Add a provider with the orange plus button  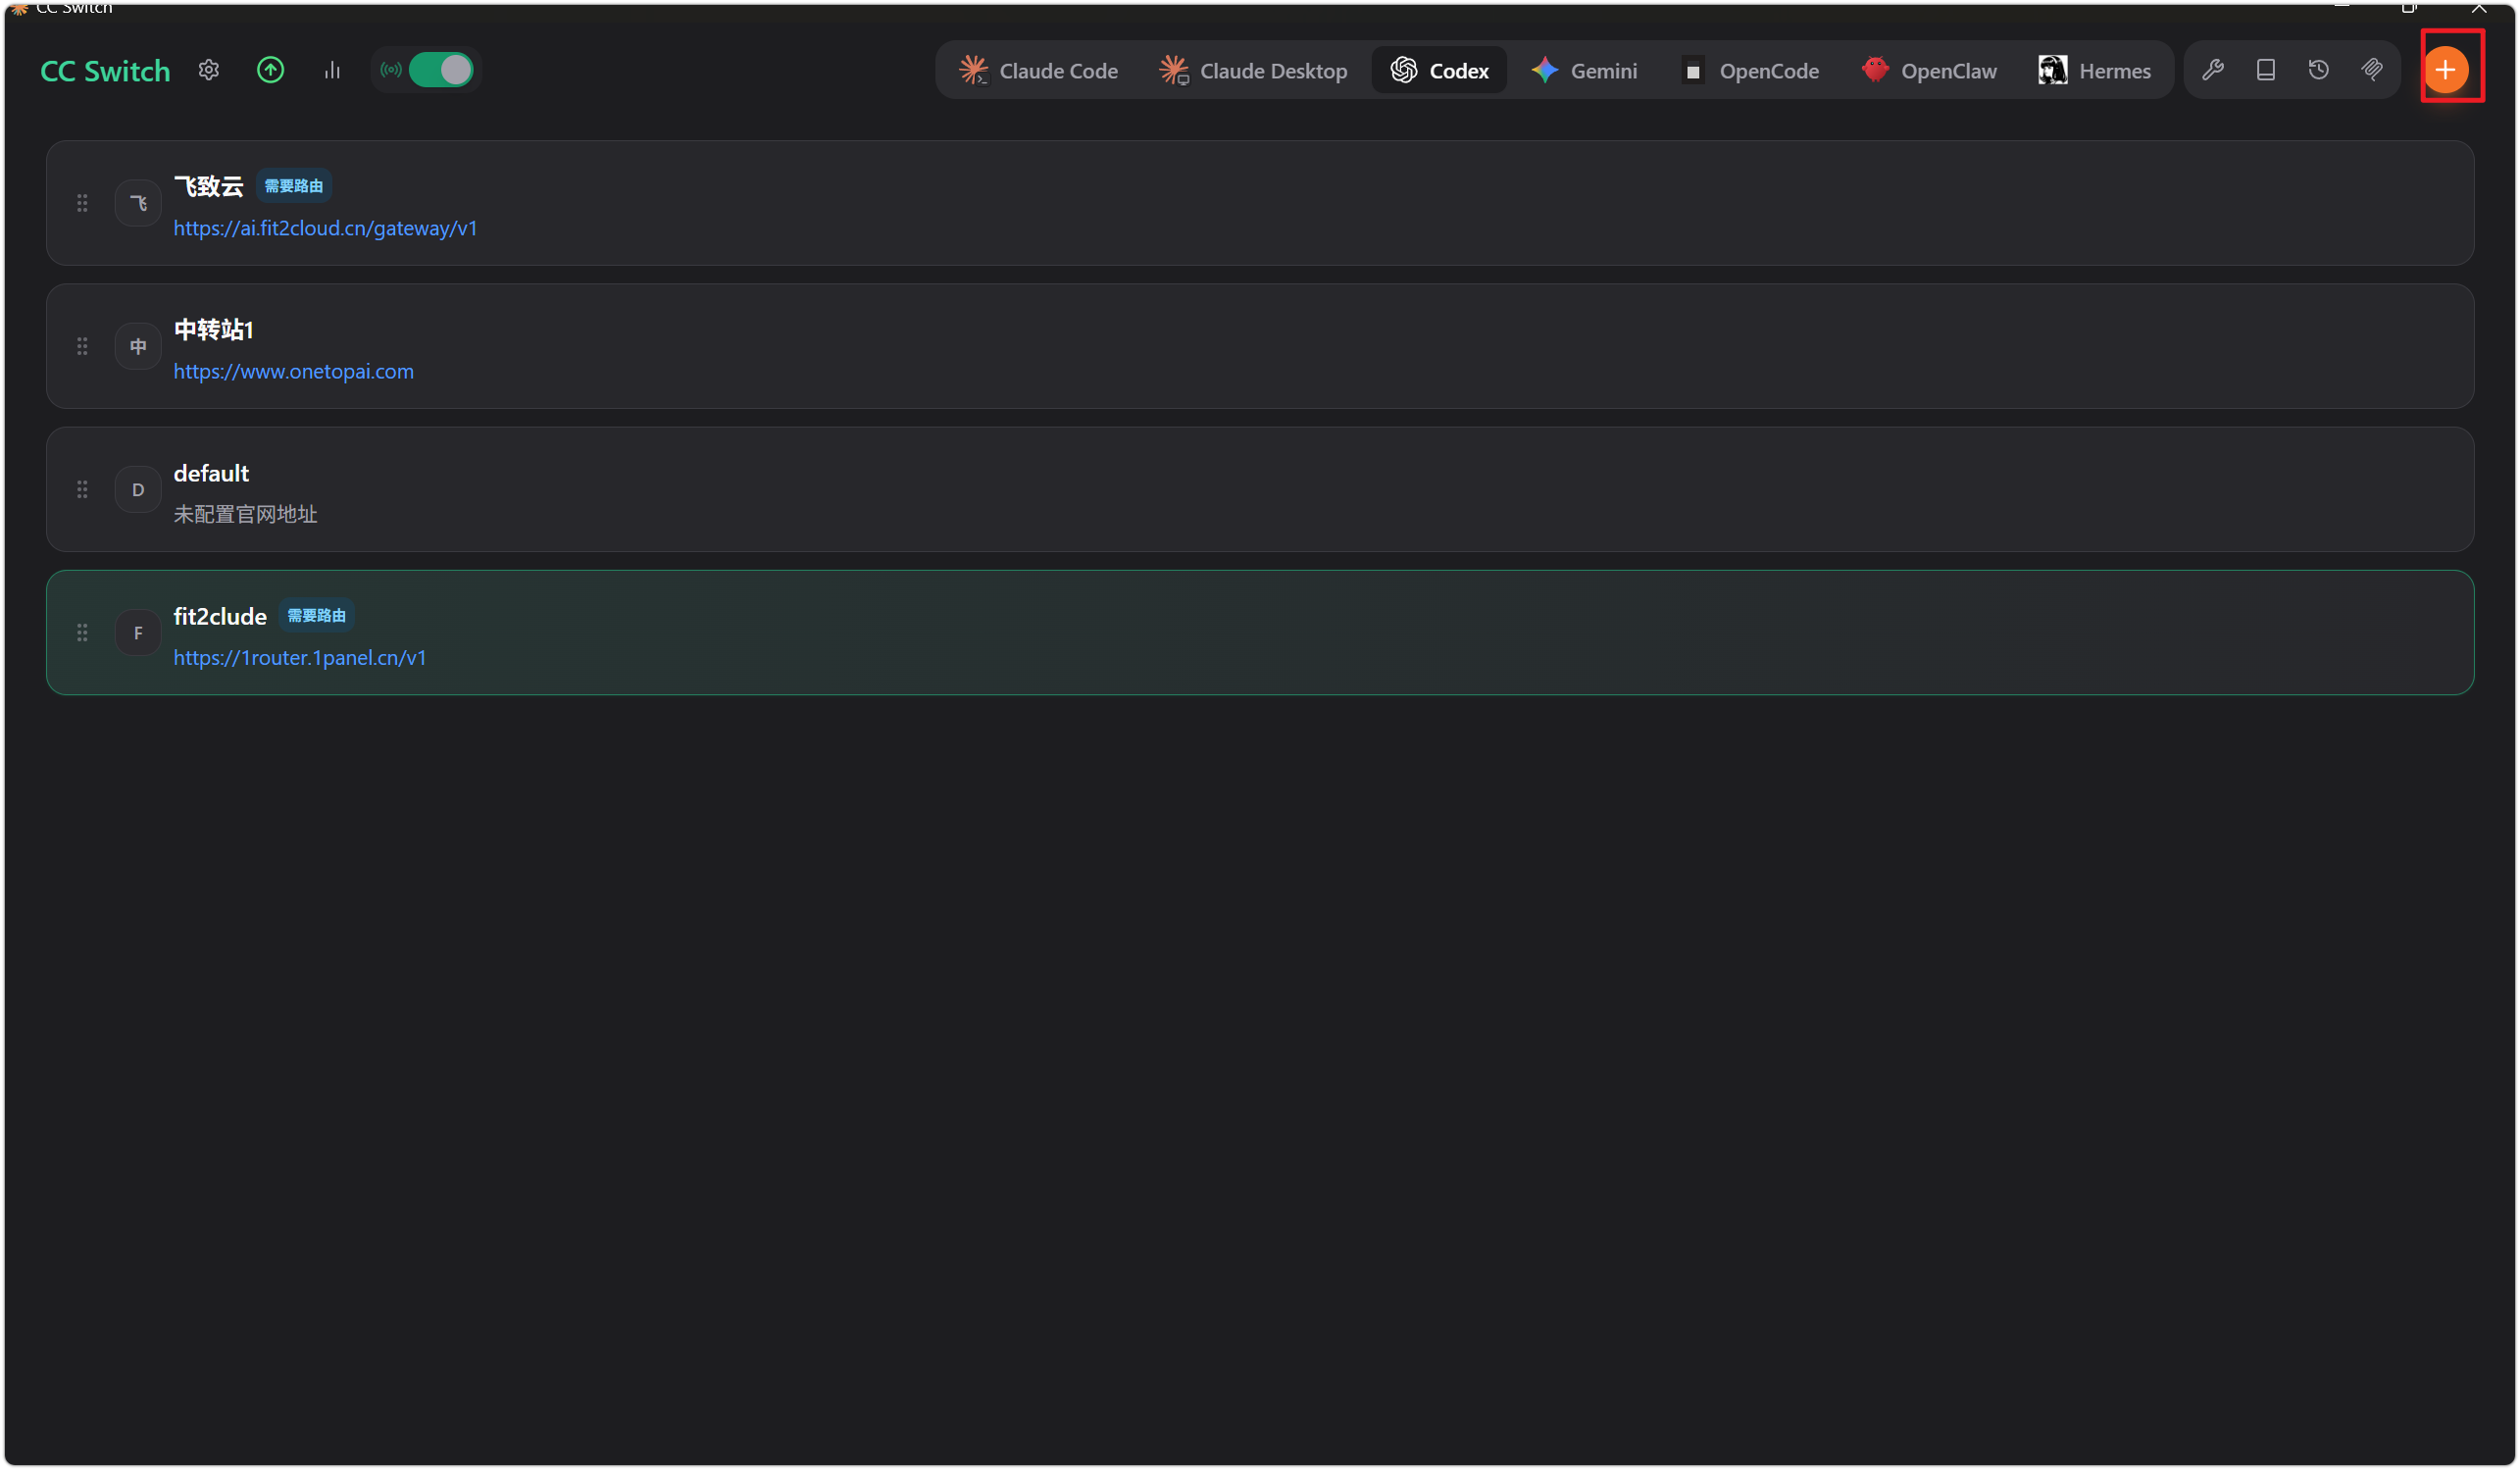pos(2445,70)
